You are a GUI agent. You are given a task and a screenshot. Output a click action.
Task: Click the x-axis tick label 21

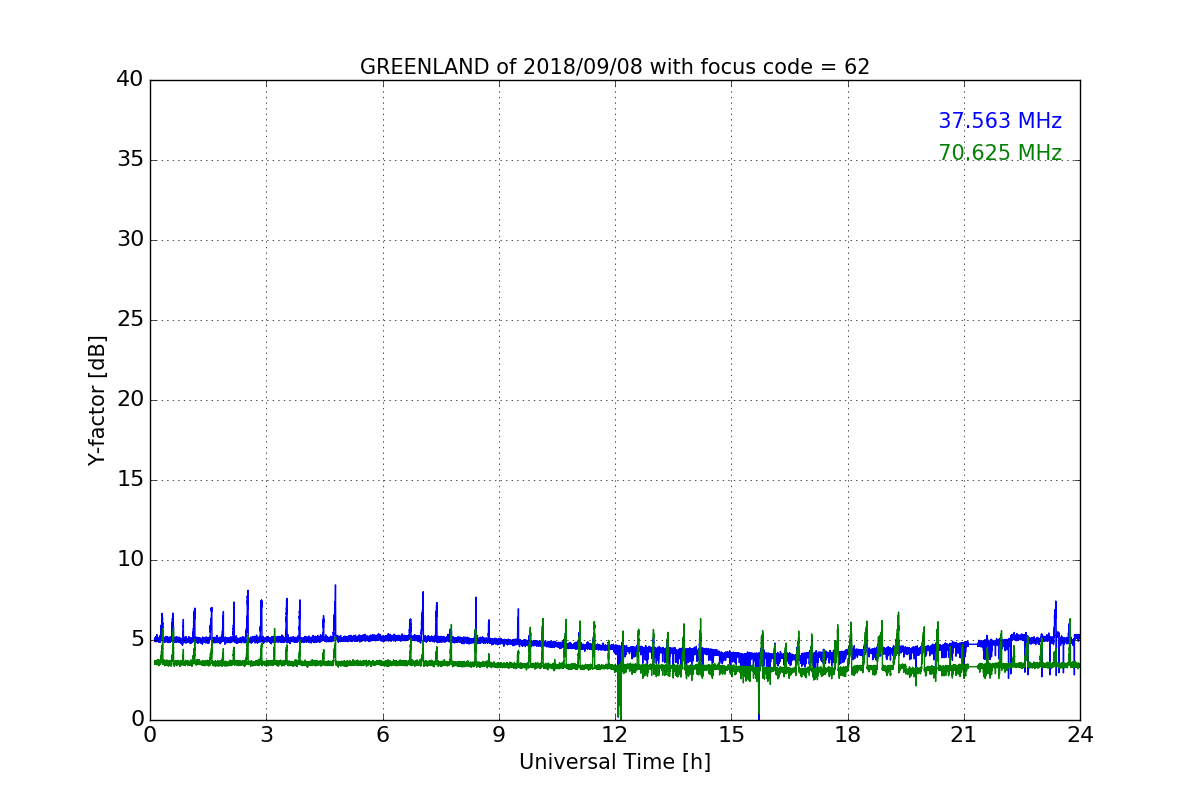pyautogui.click(x=964, y=735)
